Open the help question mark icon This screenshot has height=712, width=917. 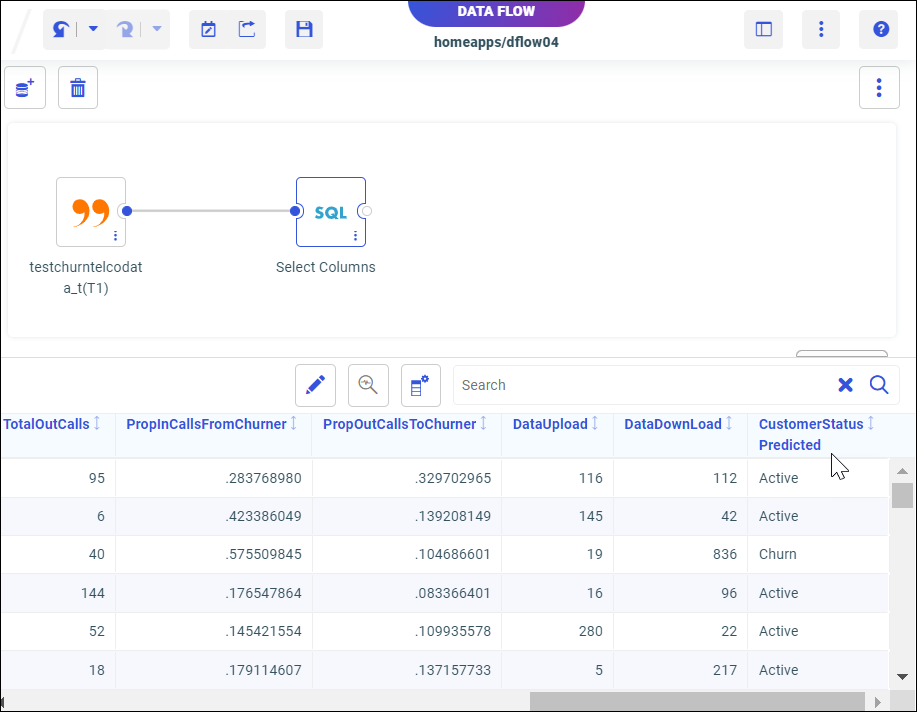(880, 29)
